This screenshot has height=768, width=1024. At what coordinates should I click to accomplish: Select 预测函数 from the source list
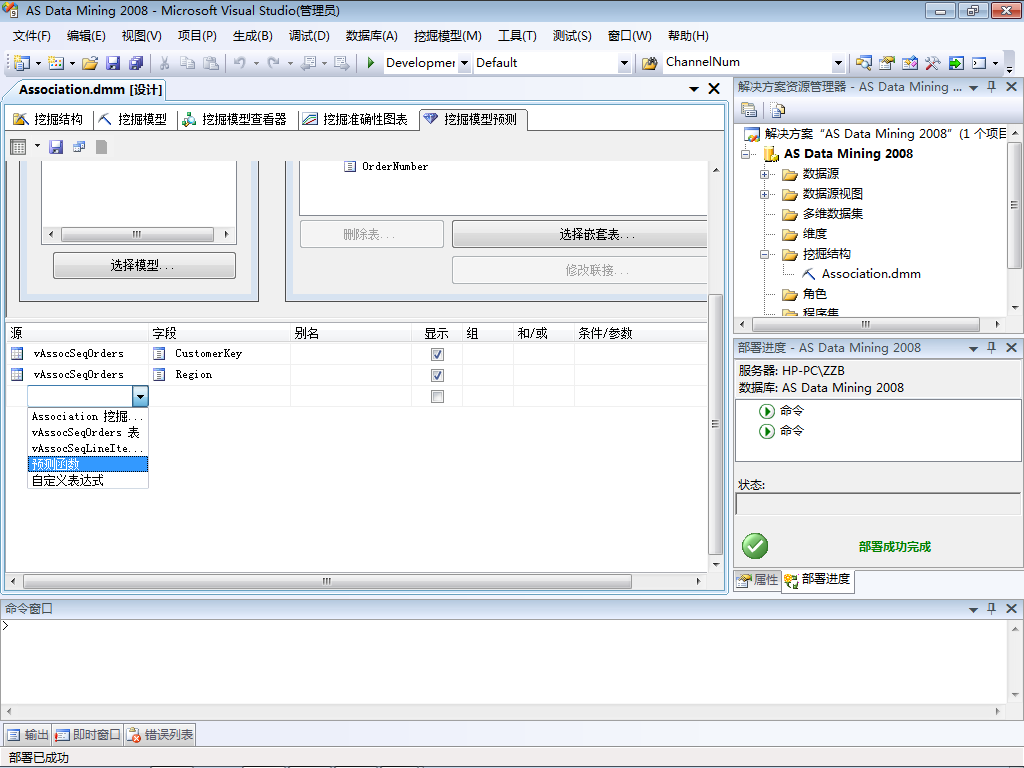(x=88, y=464)
